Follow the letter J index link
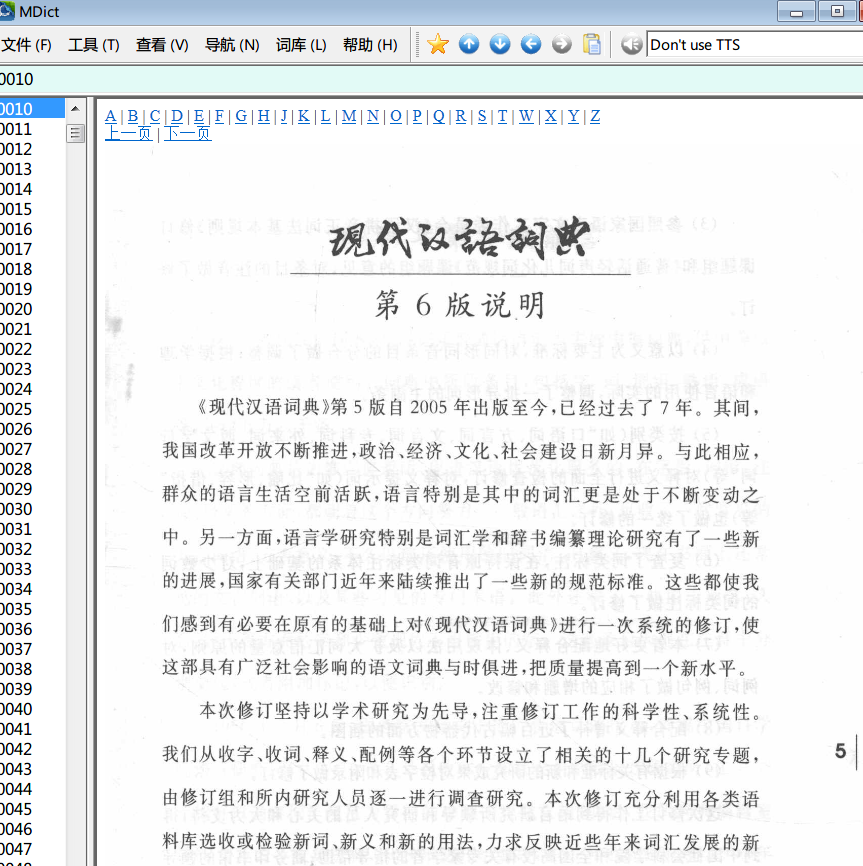Image resolution: width=863 pixels, height=866 pixels. [x=284, y=116]
